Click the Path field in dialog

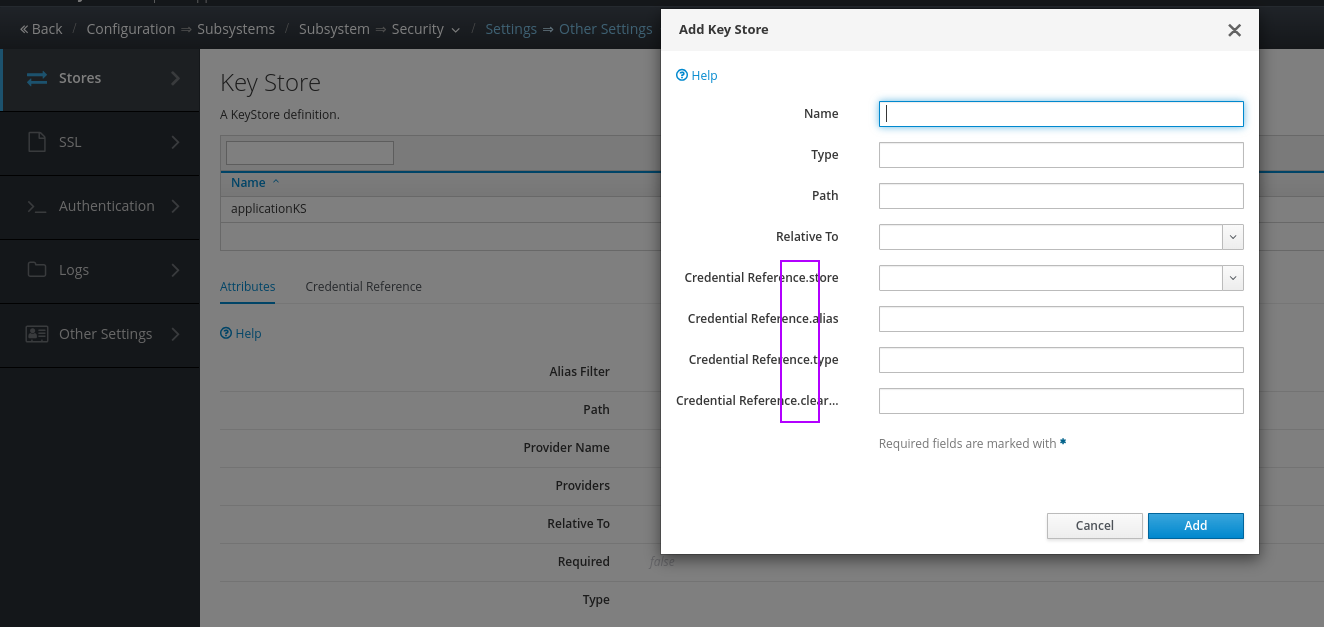coord(1060,196)
